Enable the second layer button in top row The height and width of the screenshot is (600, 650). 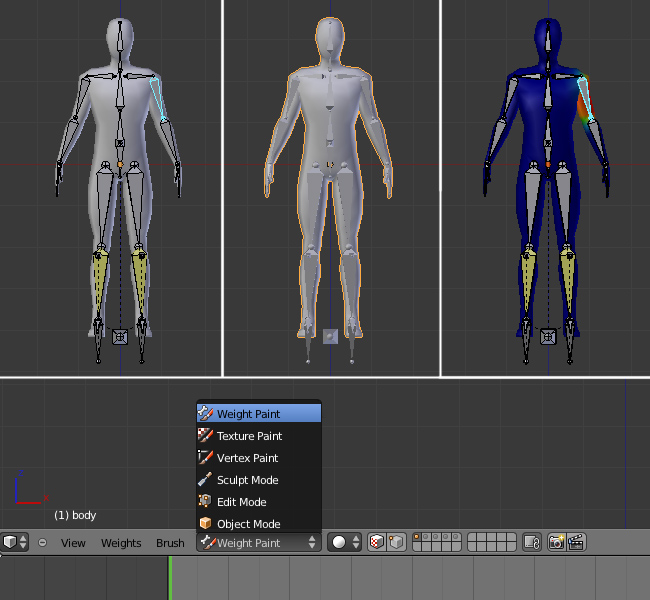click(x=427, y=537)
